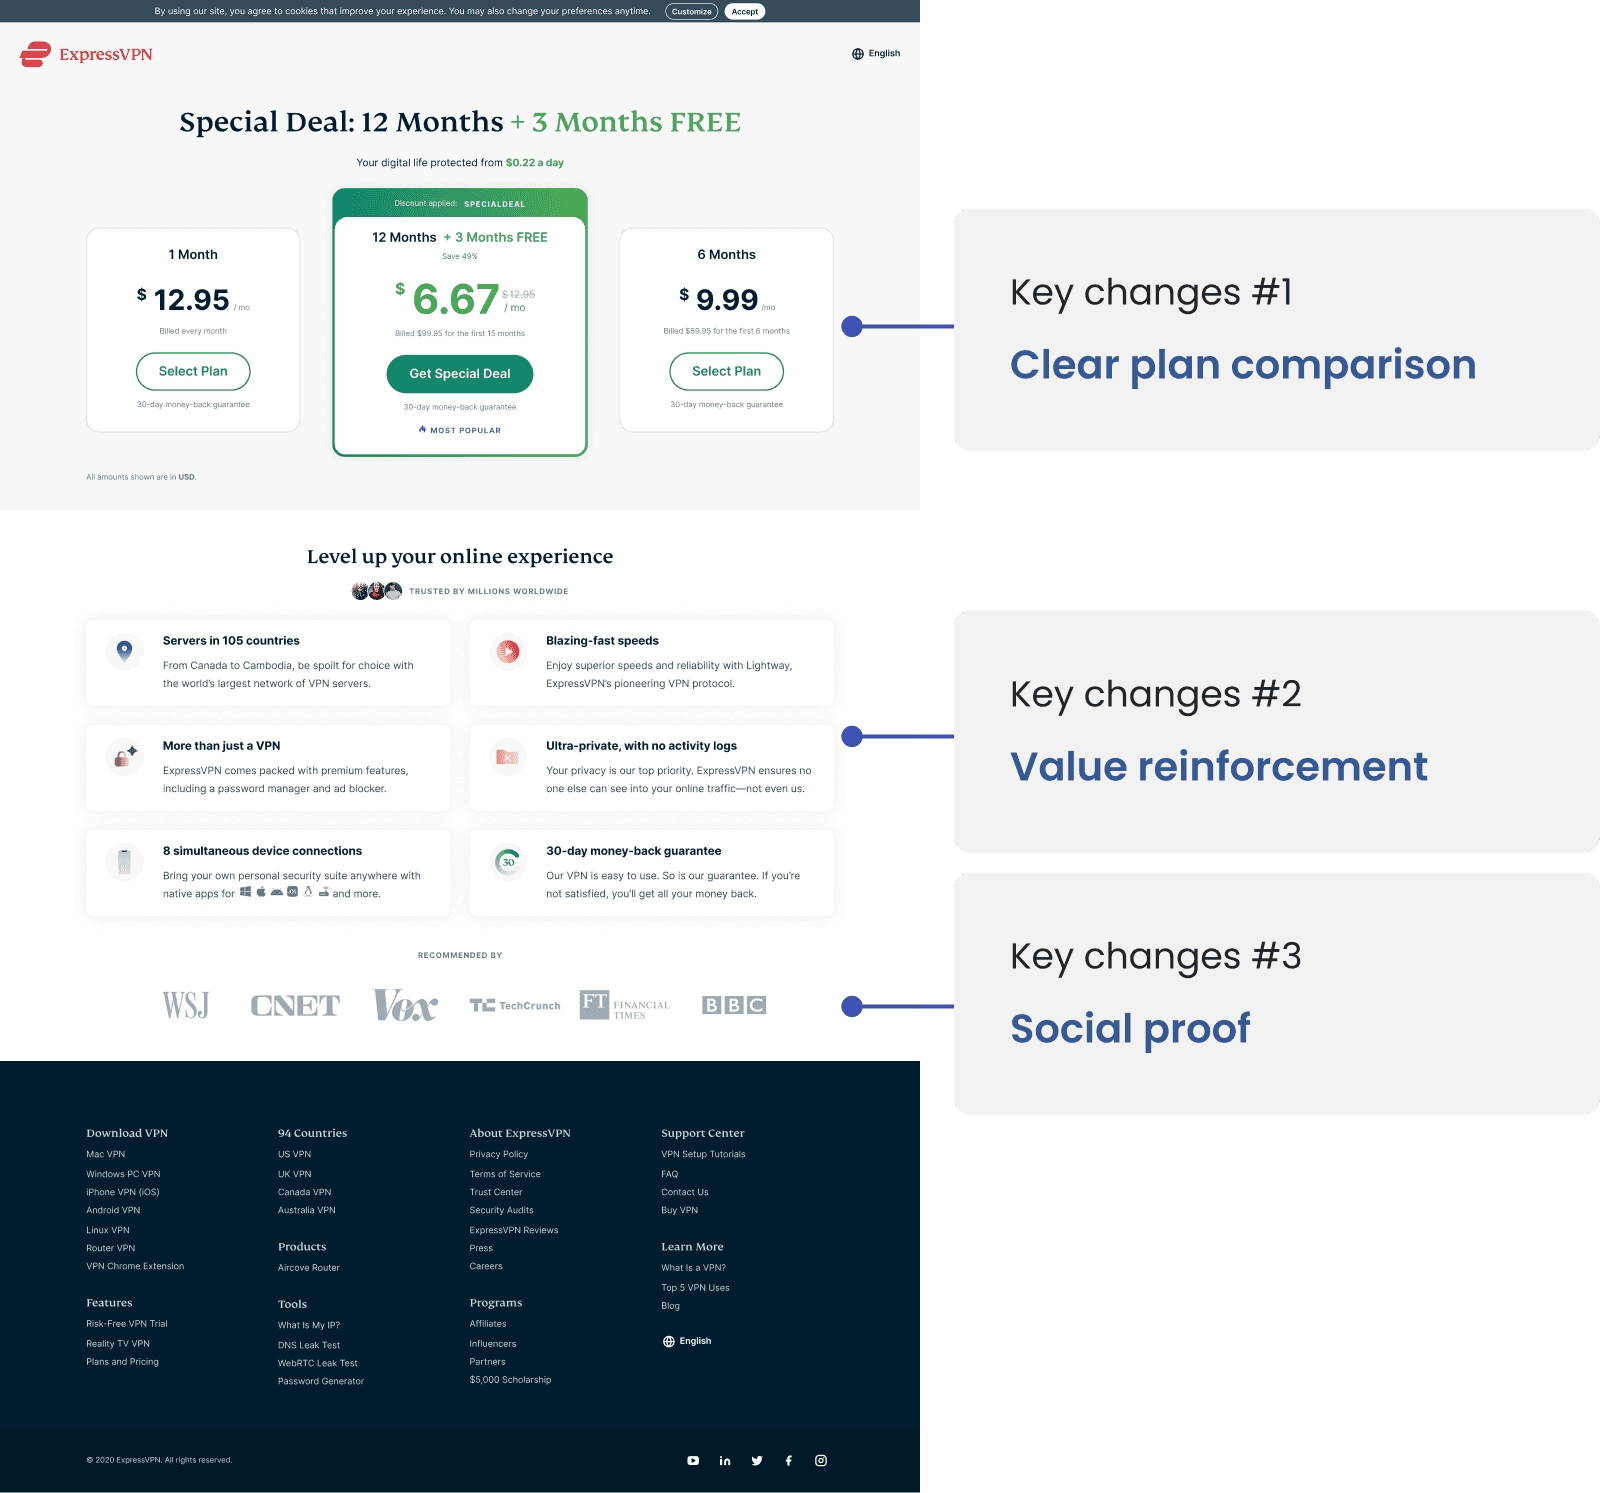Viewport: 1600px width, 1493px height.
Task: Click the Apple icon in native apps list
Action: 261,892
